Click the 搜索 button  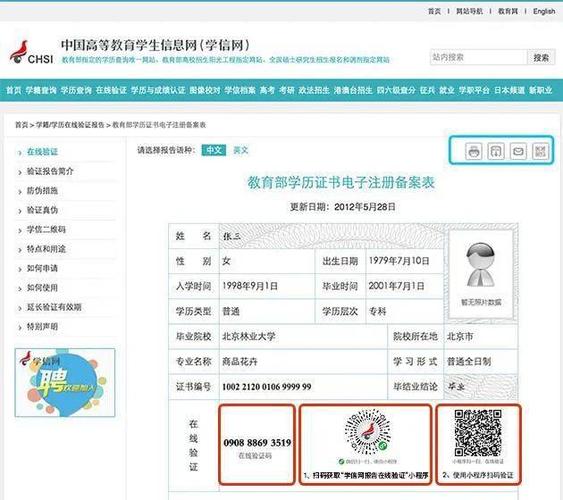pos(541,57)
